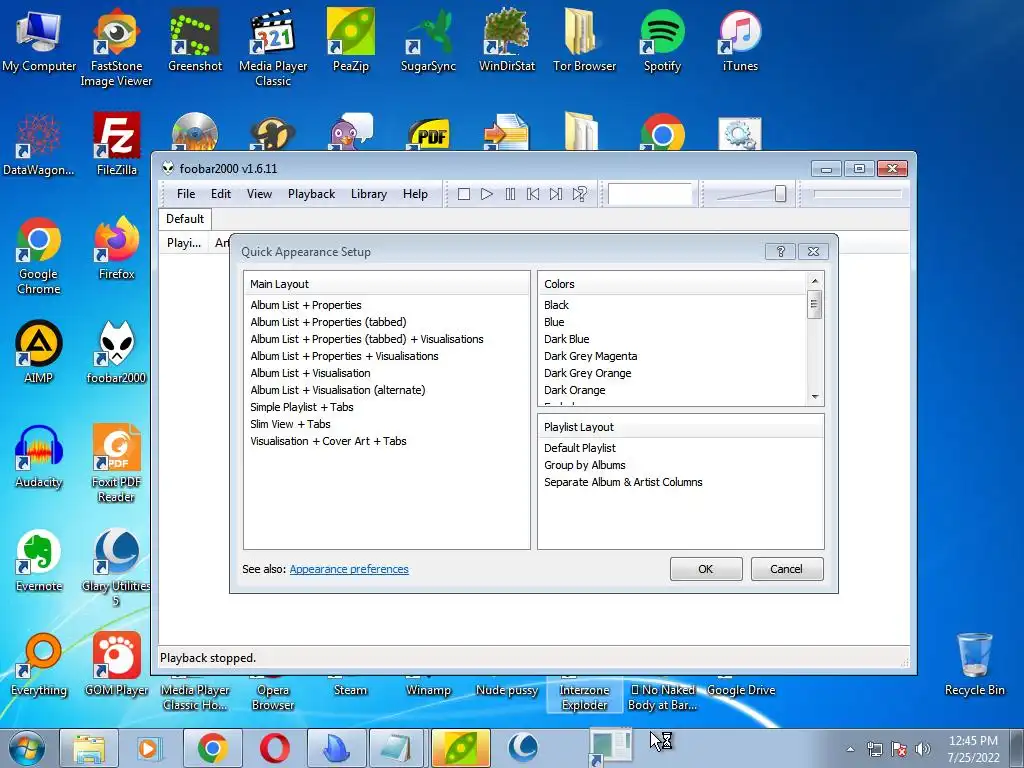Choose Dark Grey Magenta colors
Screen dimensions: 1024x768
(590, 356)
